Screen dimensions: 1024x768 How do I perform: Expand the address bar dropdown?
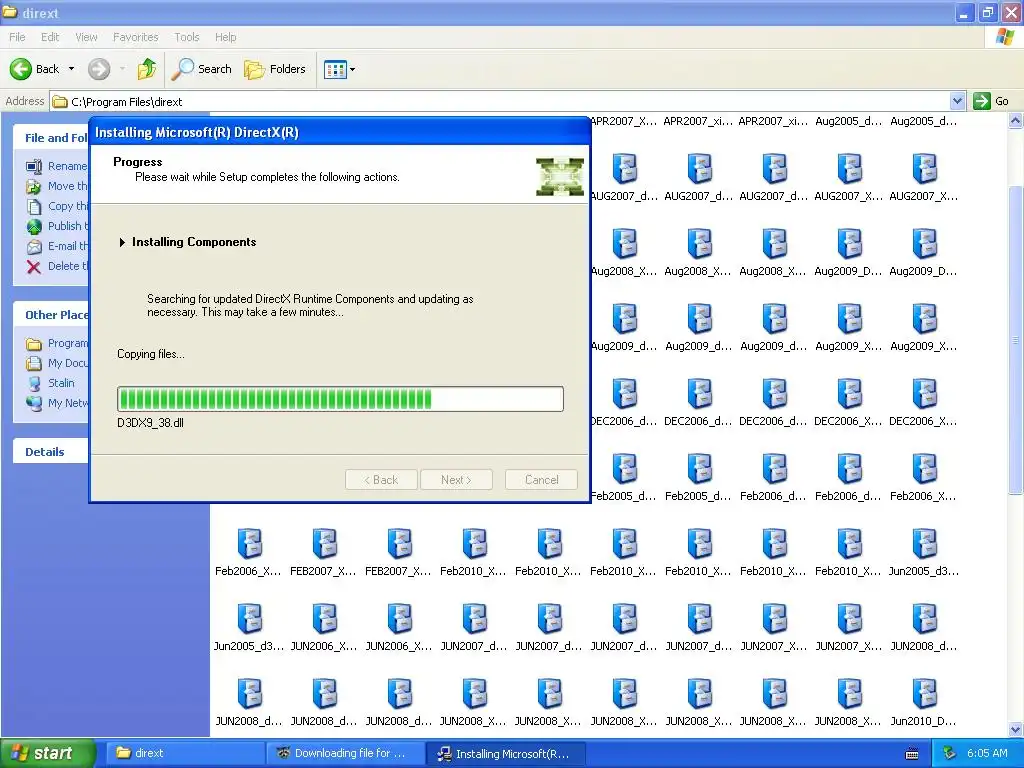pos(957,101)
